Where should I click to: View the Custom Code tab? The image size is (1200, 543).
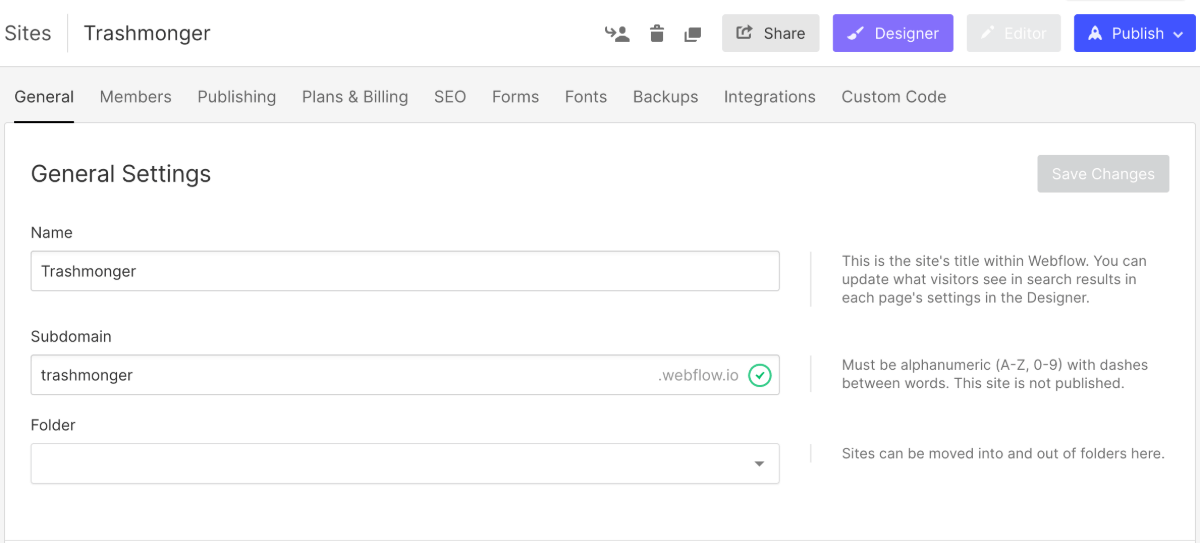(893, 97)
